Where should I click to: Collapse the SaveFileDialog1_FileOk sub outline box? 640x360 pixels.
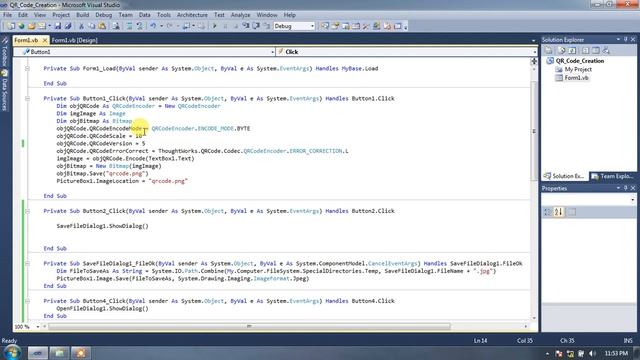click(x=27, y=264)
